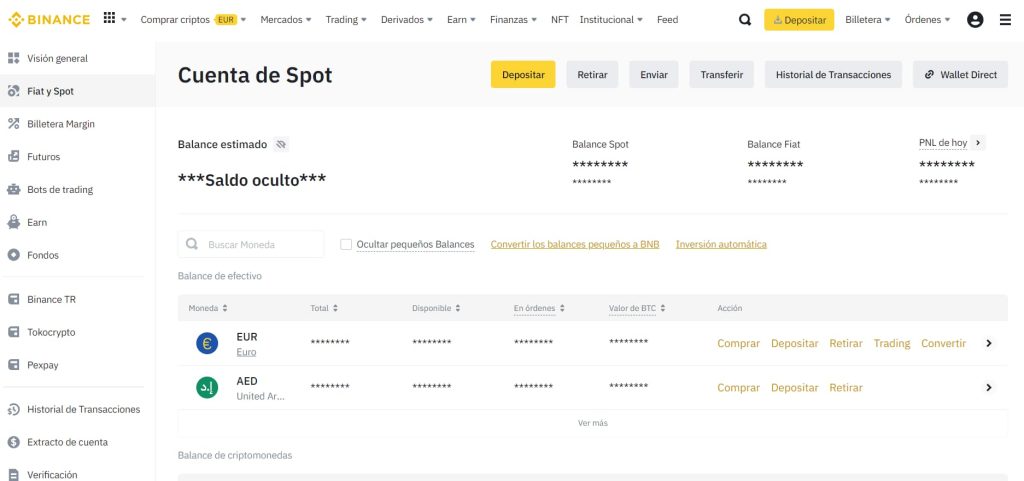1024x481 pixels.
Task: Open the user profile avatar icon
Action: point(975,20)
